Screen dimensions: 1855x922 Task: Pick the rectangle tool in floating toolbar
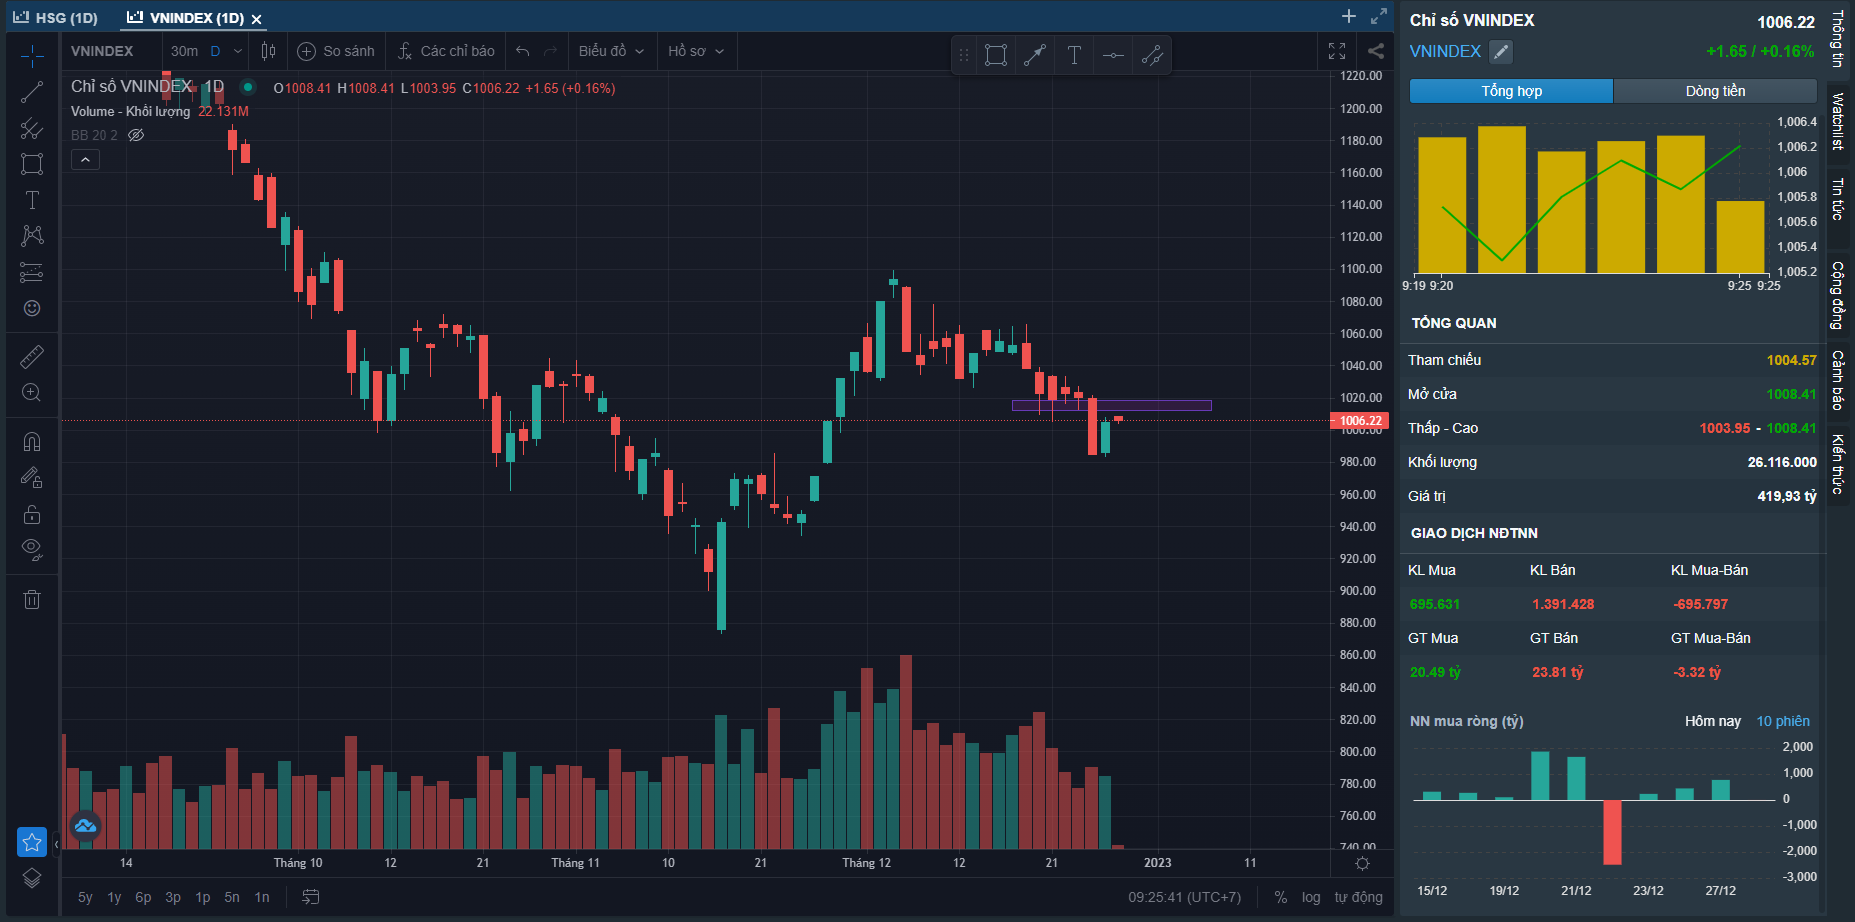coord(996,55)
